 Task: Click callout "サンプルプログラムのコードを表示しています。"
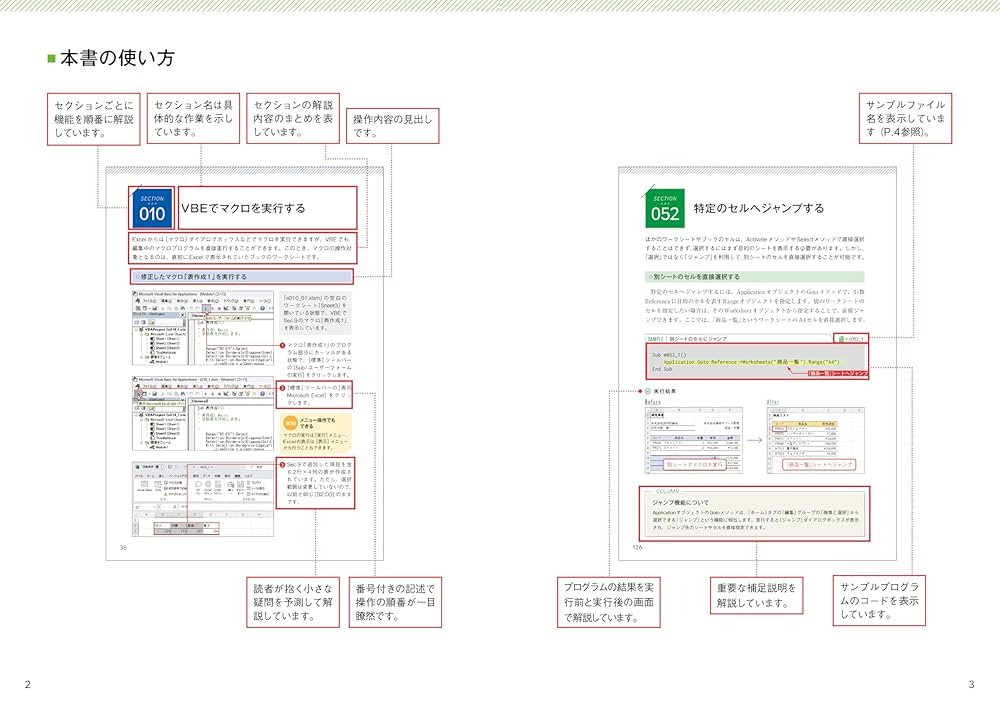(x=879, y=601)
